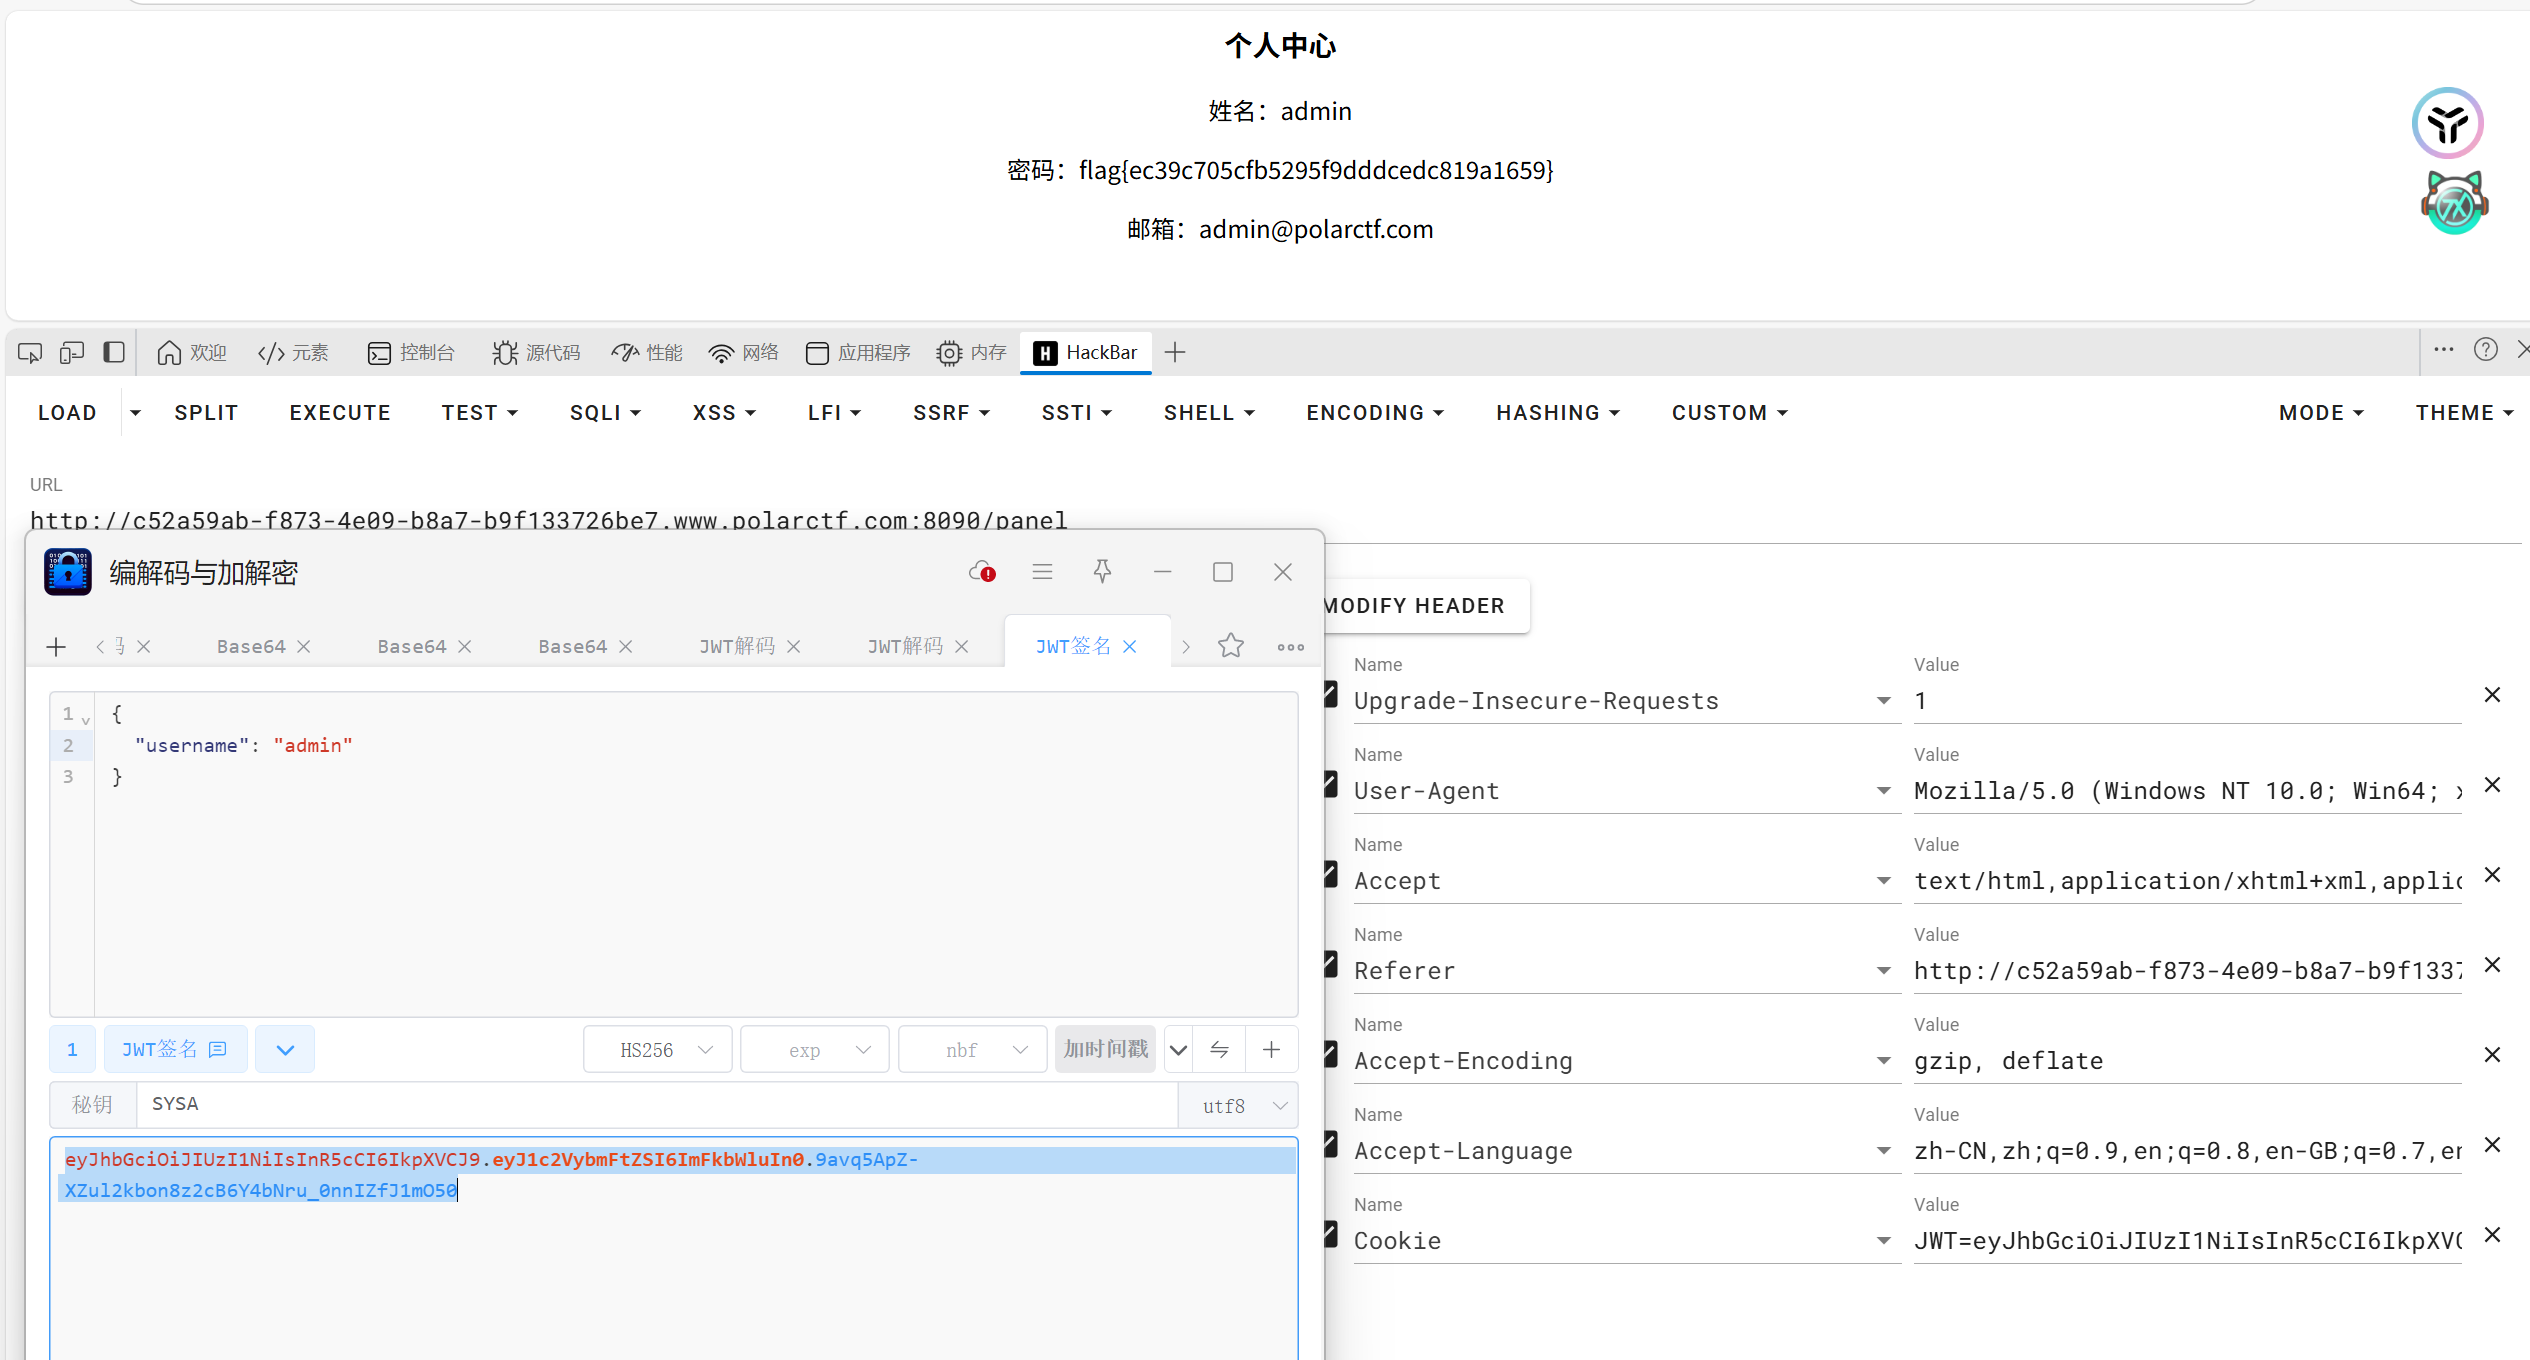The height and width of the screenshot is (1360, 2530).
Task: Expand the ENCODING menu
Action: click(1375, 413)
